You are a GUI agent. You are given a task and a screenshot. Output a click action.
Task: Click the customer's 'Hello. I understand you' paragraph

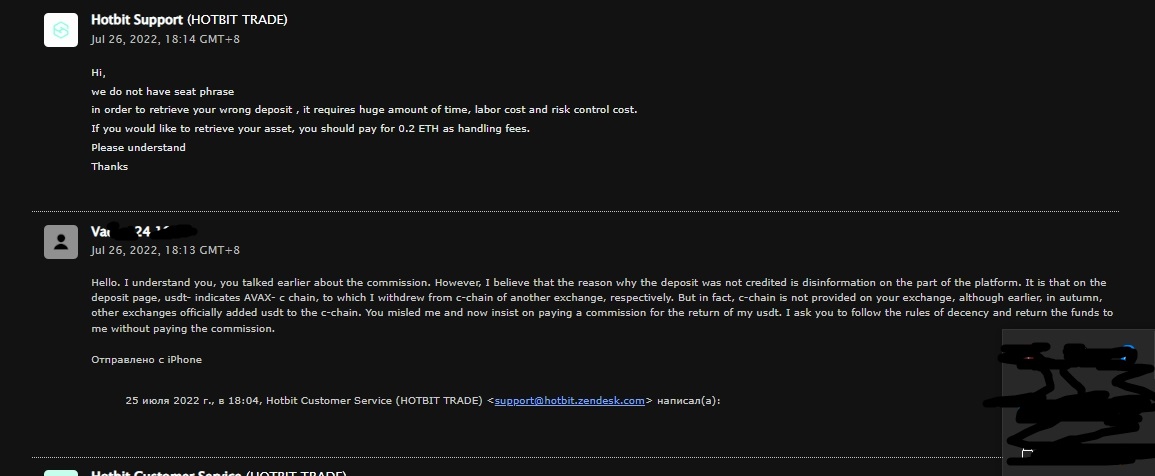click(x=602, y=306)
